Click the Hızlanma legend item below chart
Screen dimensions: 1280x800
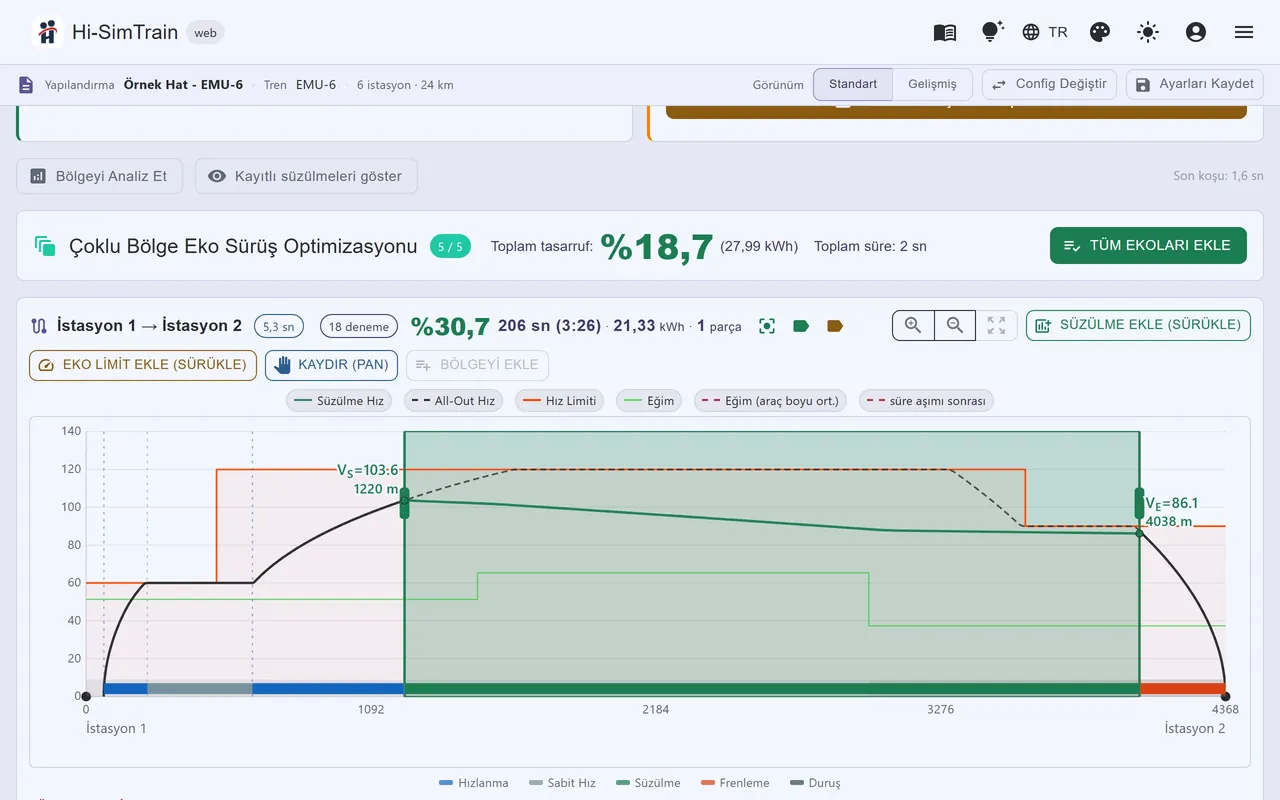pos(473,783)
